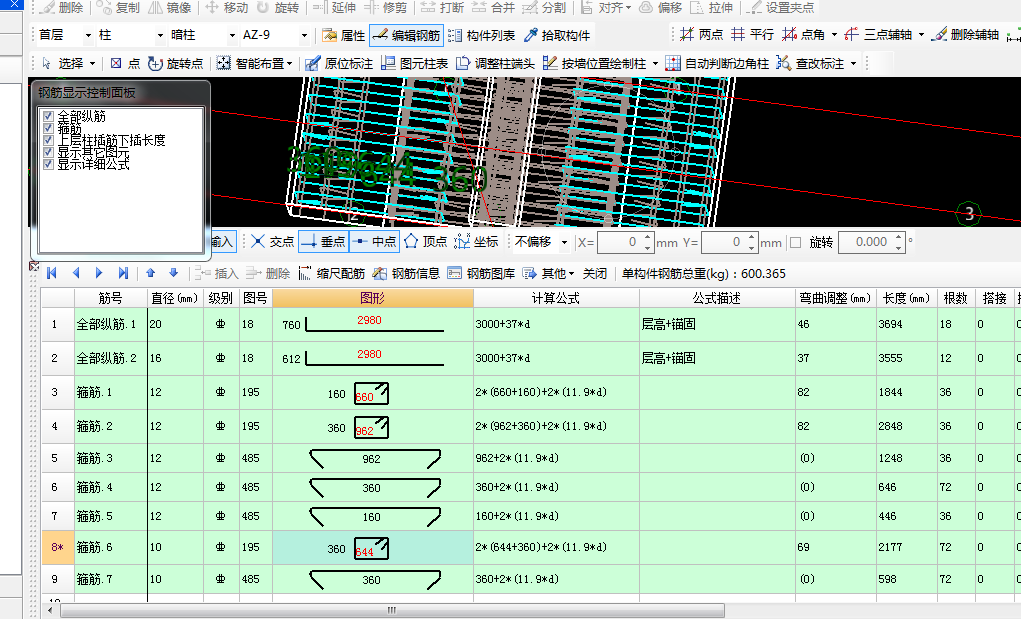Open 钢筋信息 (rebar info)

tap(406, 273)
